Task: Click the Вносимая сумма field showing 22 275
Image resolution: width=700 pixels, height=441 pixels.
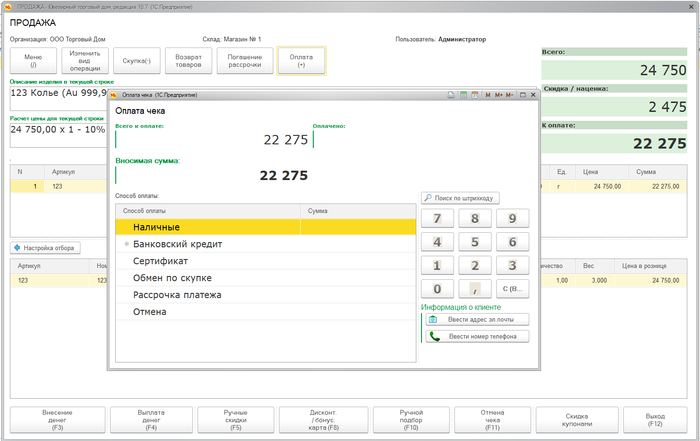Action: (212, 175)
